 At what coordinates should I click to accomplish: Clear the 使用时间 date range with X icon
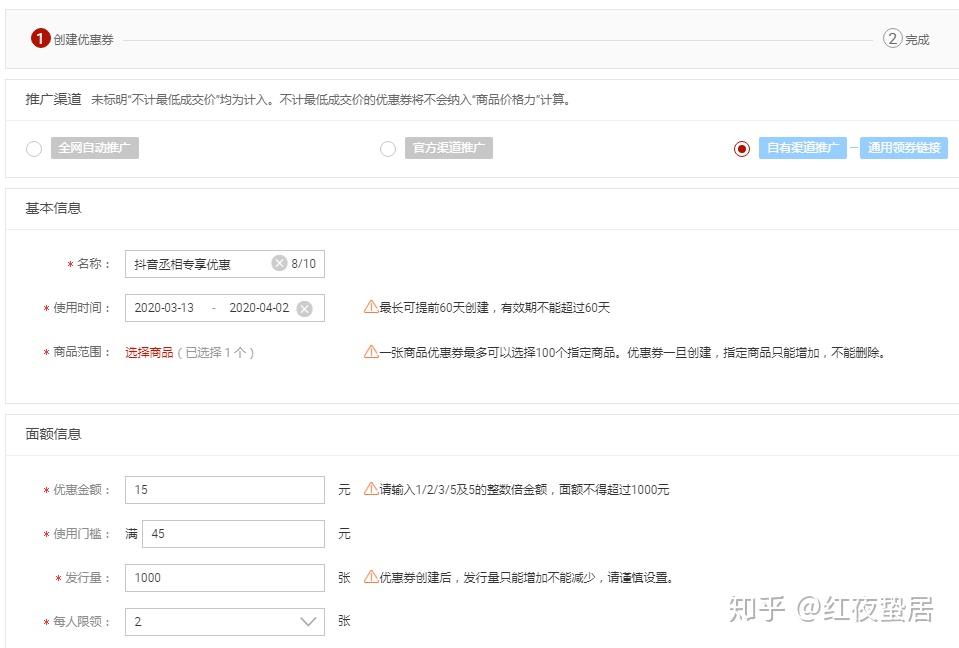[x=304, y=309]
